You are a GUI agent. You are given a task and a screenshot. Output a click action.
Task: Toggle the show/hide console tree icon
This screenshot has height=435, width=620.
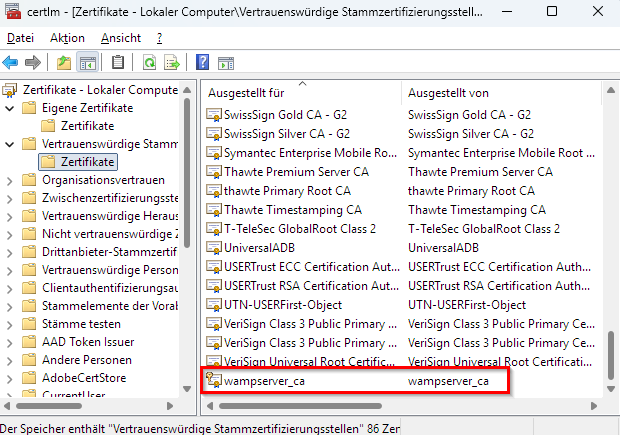[x=88, y=63]
